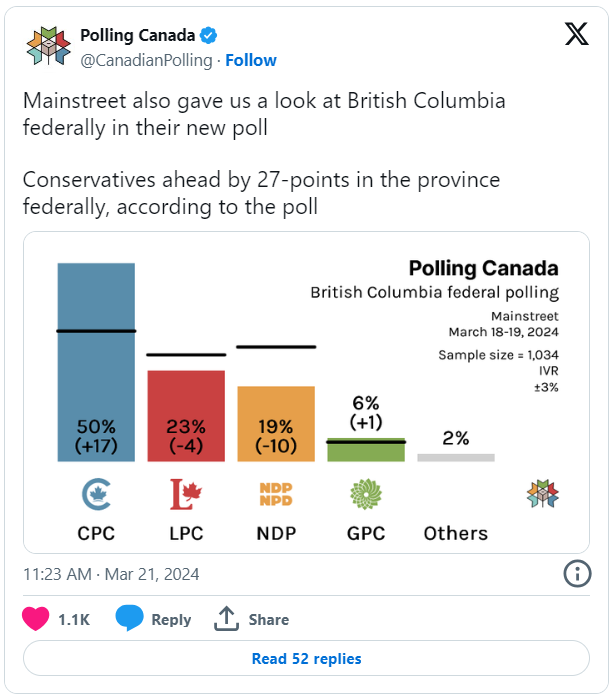
Task: Click the blue CPC 50% bar
Action: tap(96, 362)
